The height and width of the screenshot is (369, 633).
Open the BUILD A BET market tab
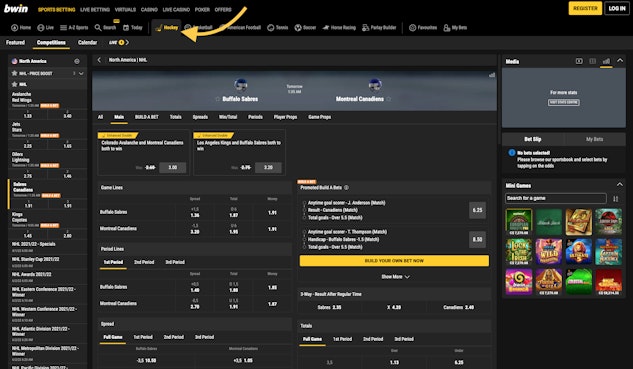[147, 117]
